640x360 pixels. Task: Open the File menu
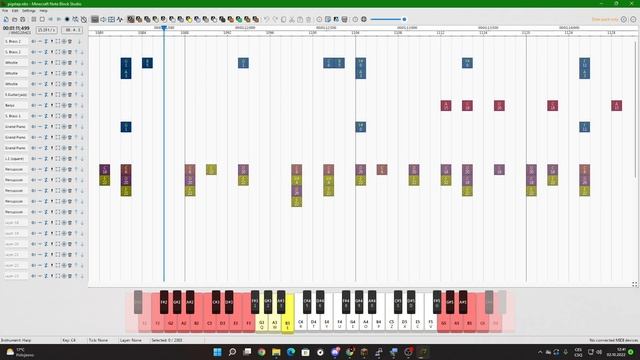point(5,11)
